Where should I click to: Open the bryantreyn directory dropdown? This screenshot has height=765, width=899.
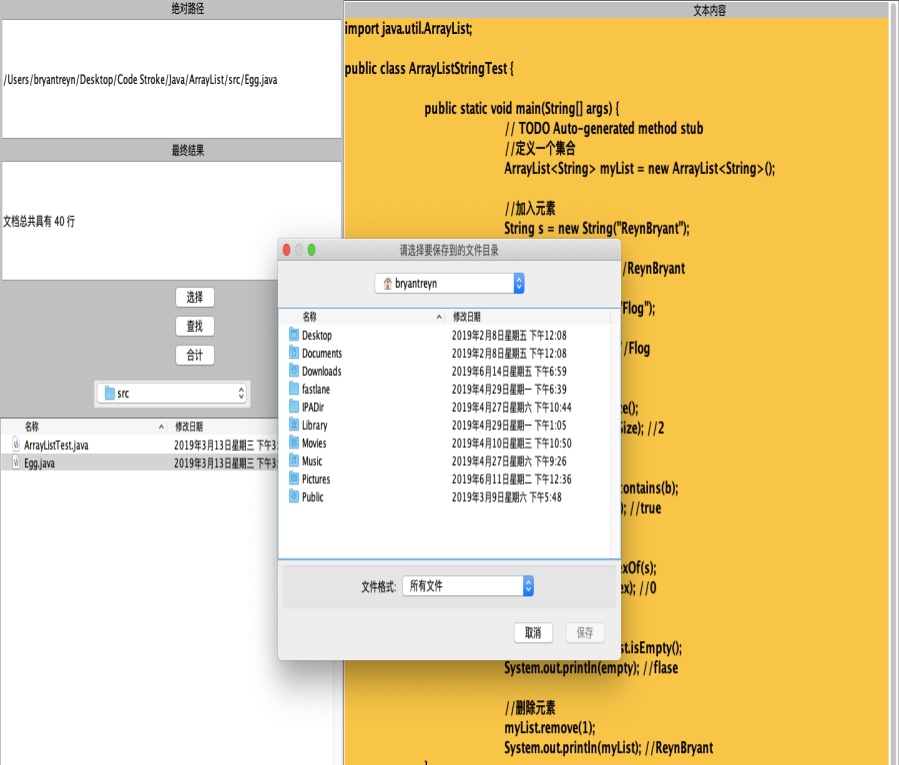coord(449,284)
